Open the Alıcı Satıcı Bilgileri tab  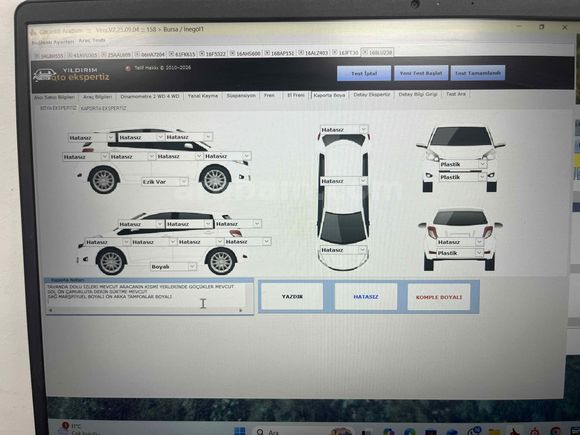[54, 97]
